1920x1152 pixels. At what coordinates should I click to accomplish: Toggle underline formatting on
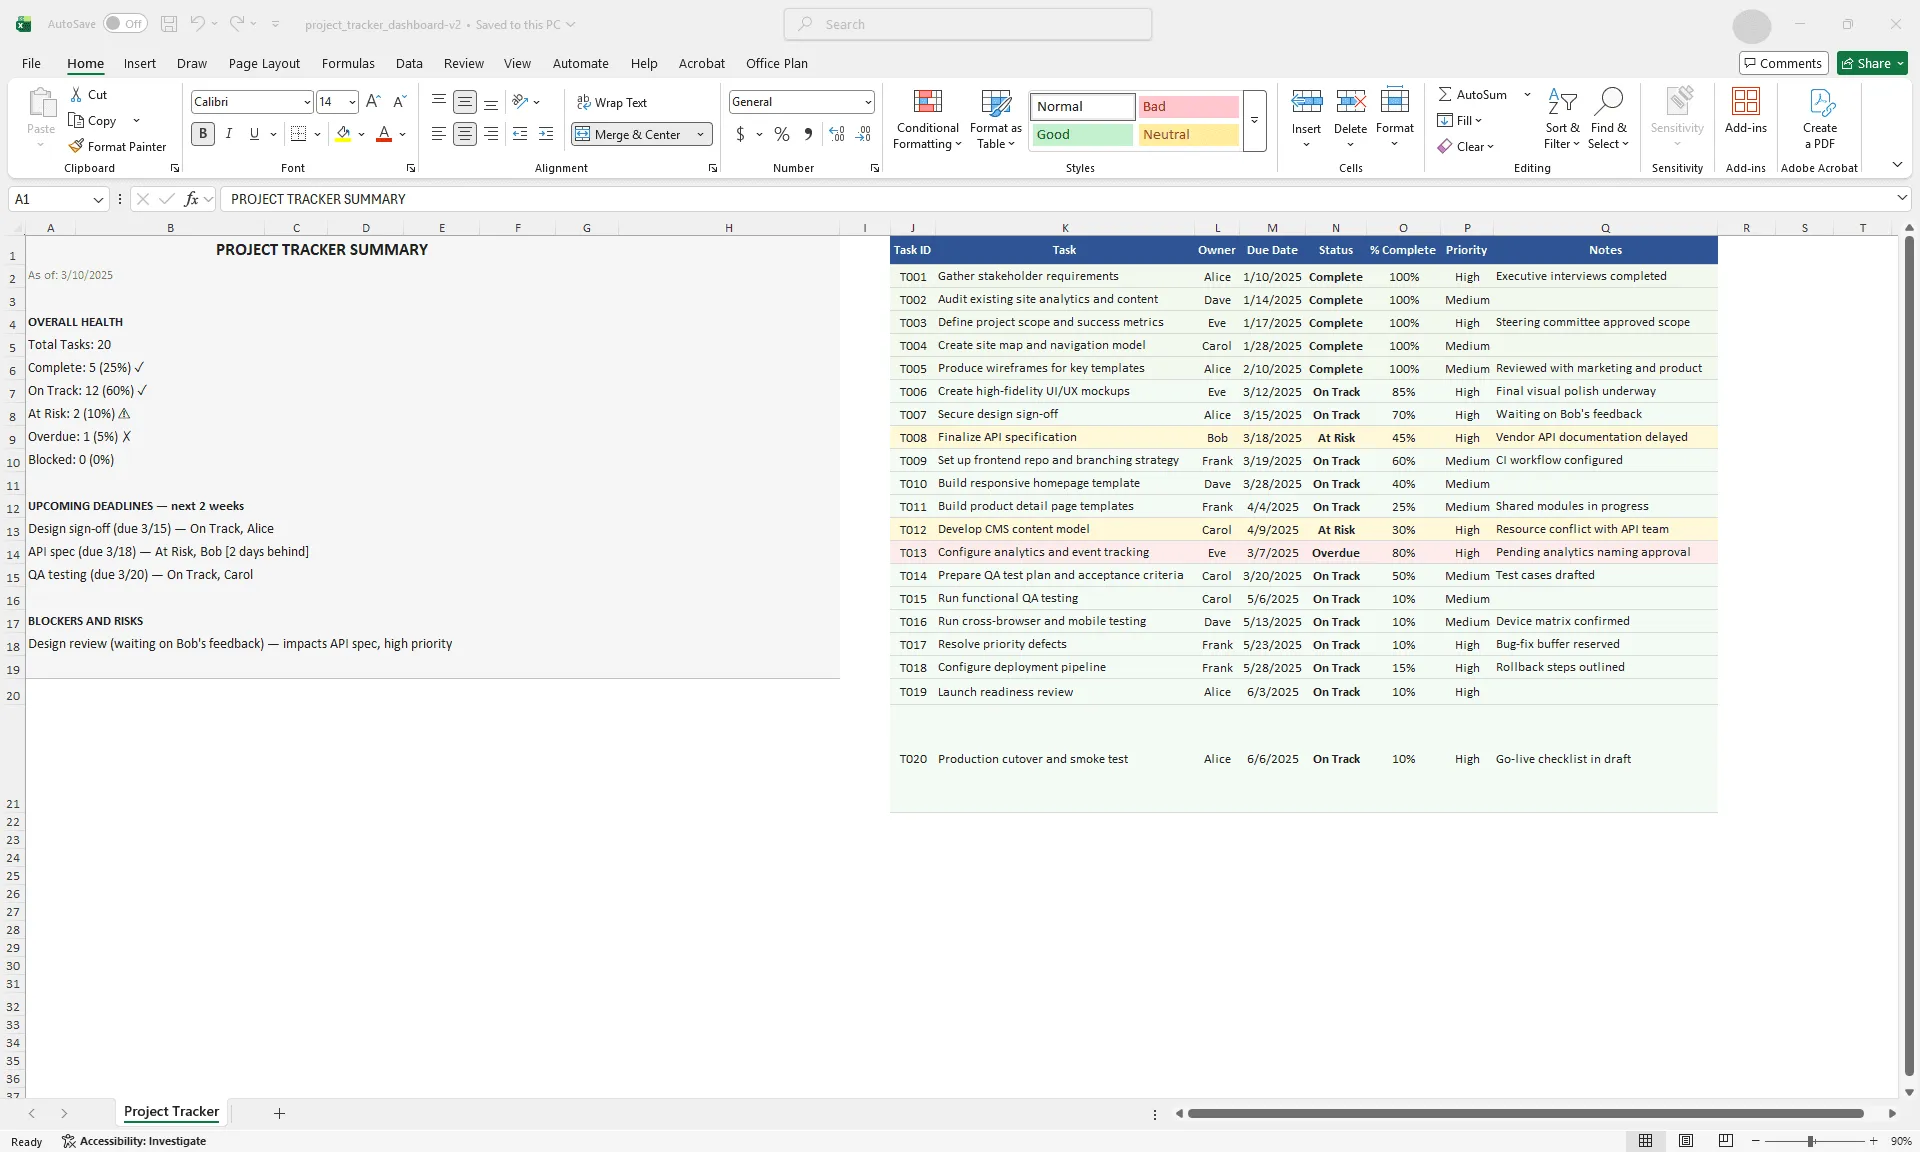pyautogui.click(x=253, y=133)
